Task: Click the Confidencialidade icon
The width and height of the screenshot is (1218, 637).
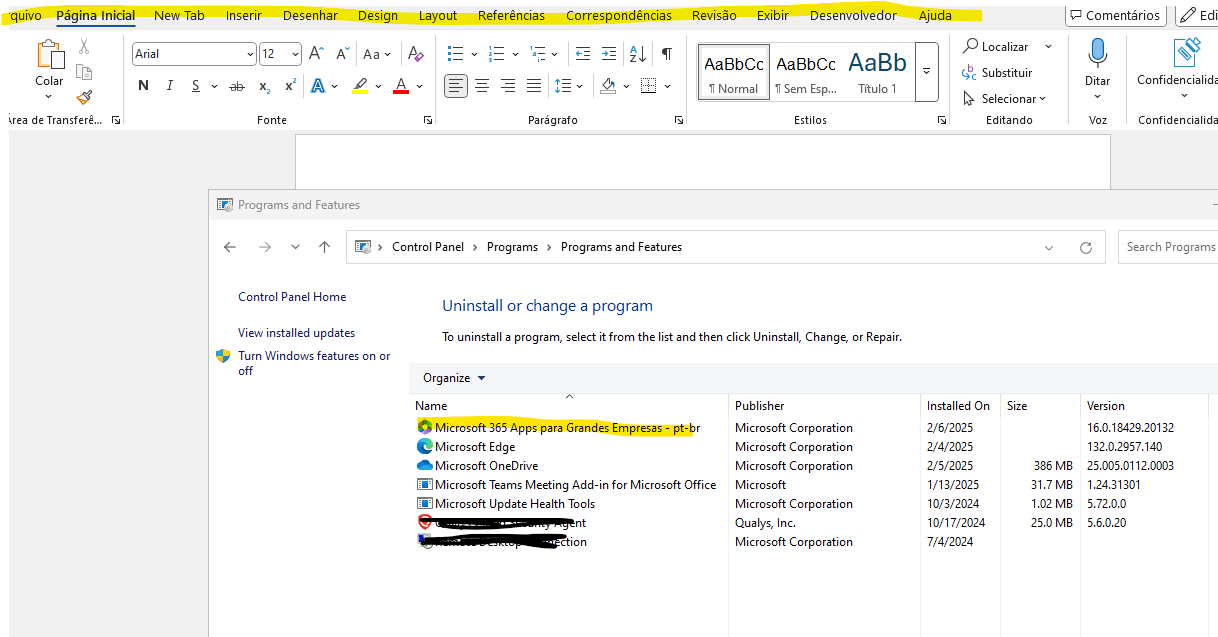Action: click(1186, 52)
